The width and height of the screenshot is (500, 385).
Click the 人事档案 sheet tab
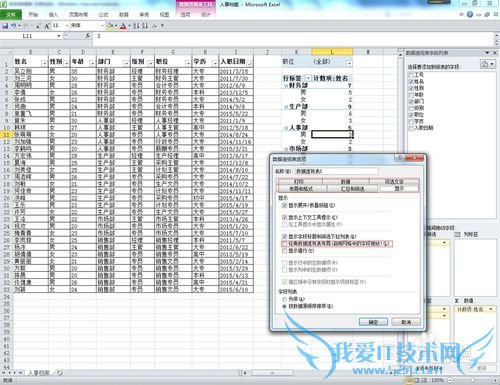coord(39,373)
